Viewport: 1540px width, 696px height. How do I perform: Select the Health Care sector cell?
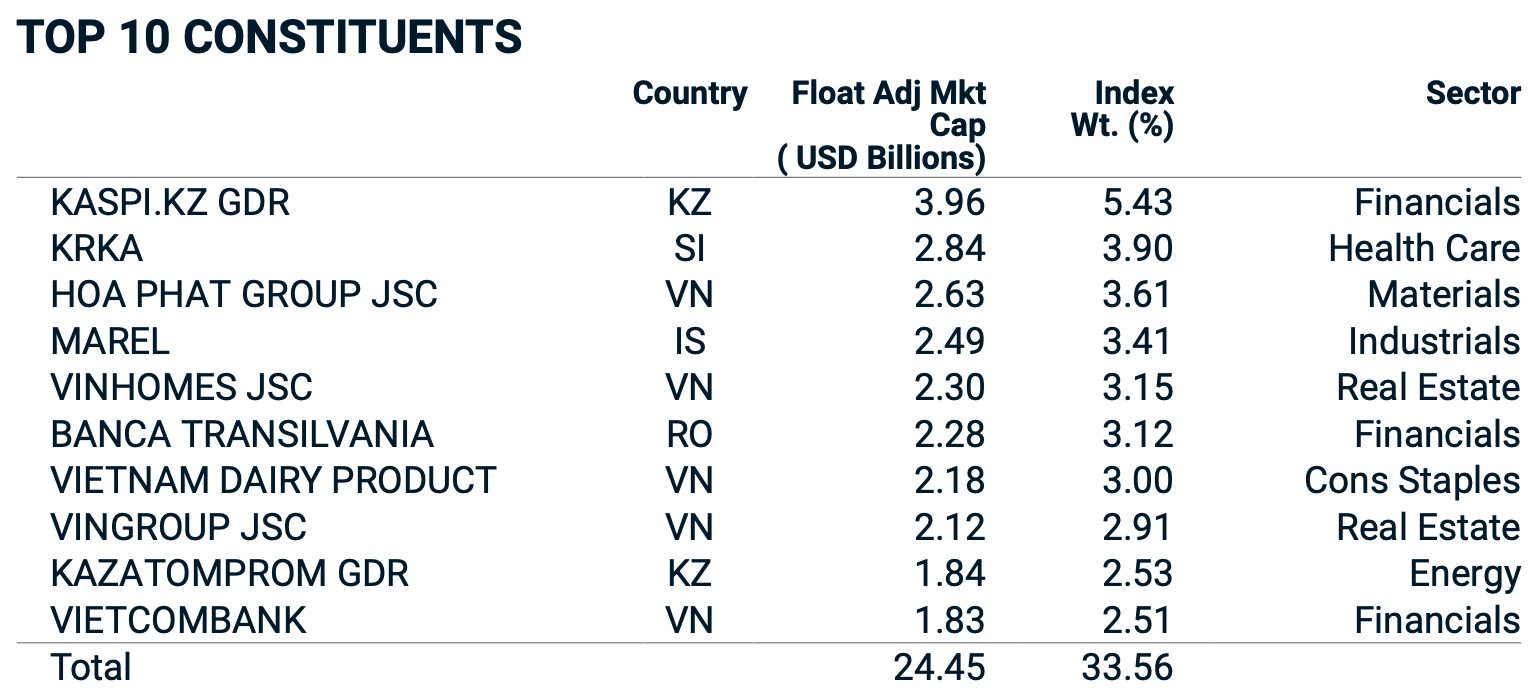pyautogui.click(x=1424, y=249)
